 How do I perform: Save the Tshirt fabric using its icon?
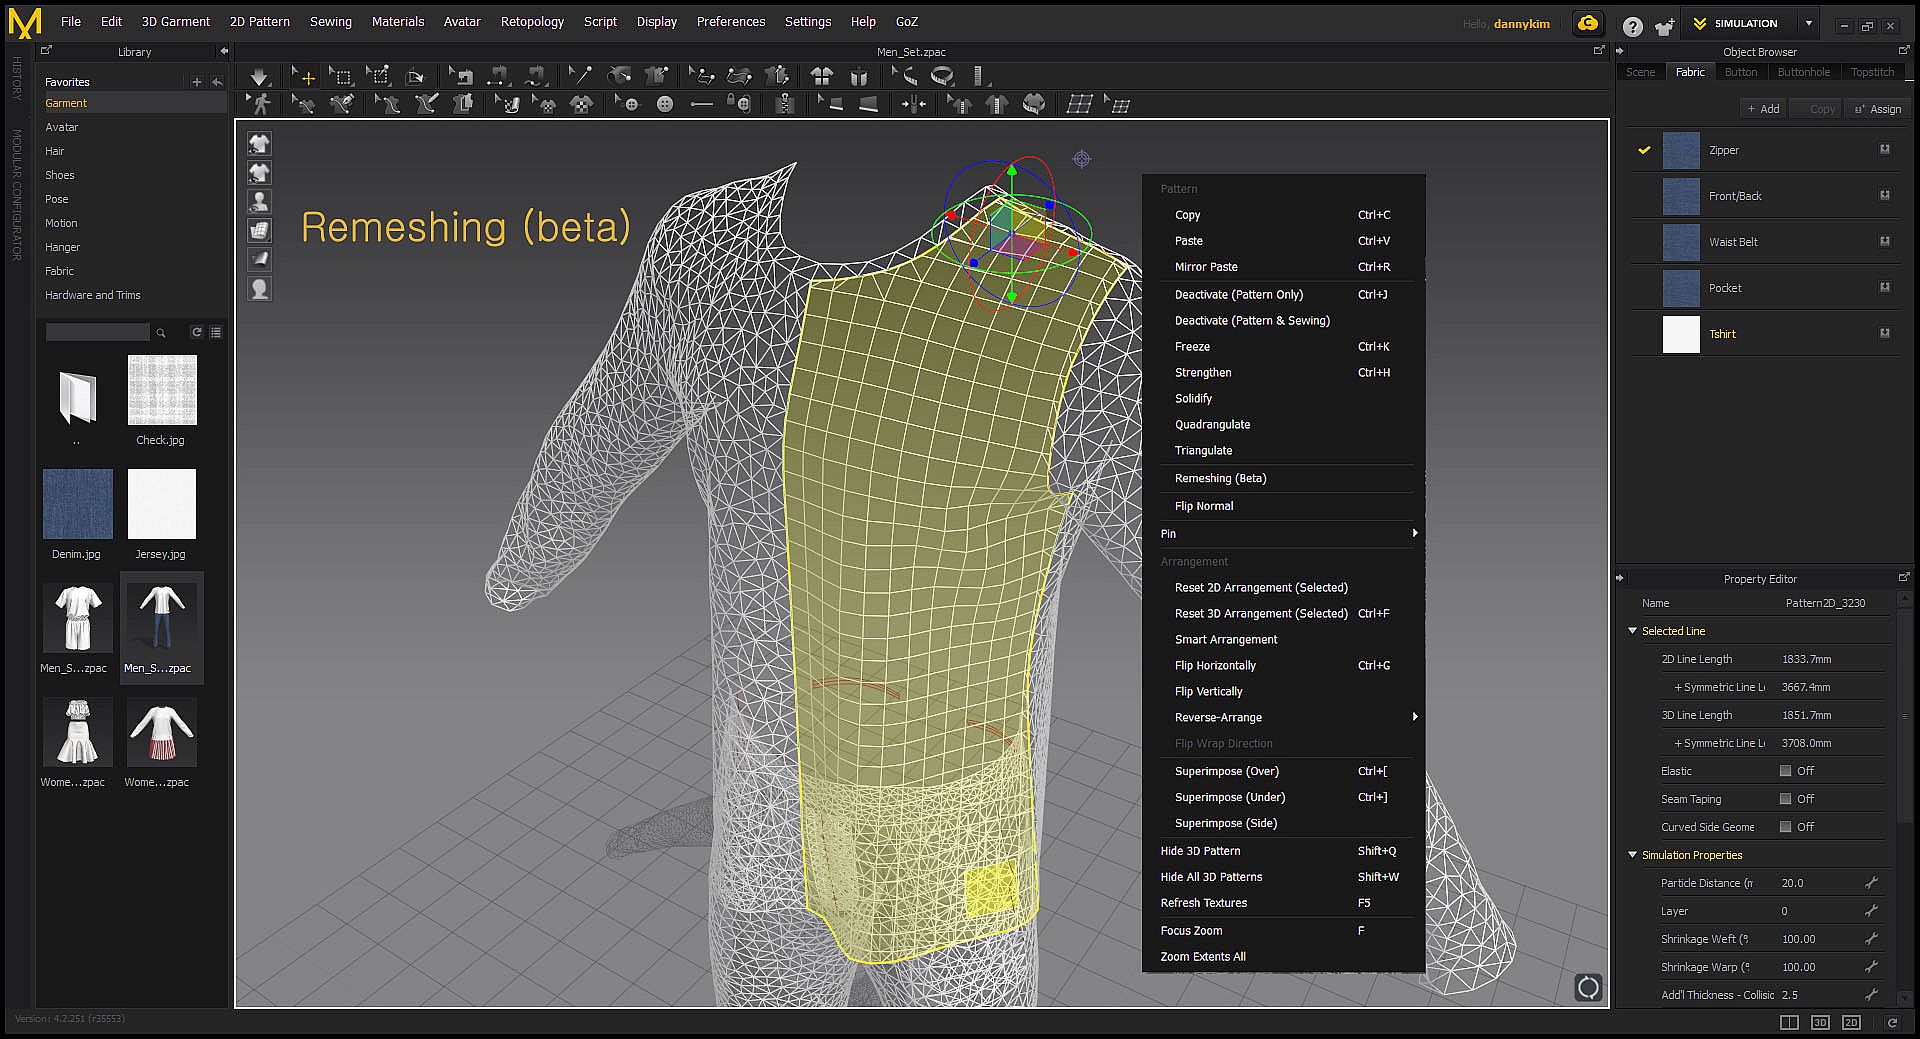(x=1884, y=334)
